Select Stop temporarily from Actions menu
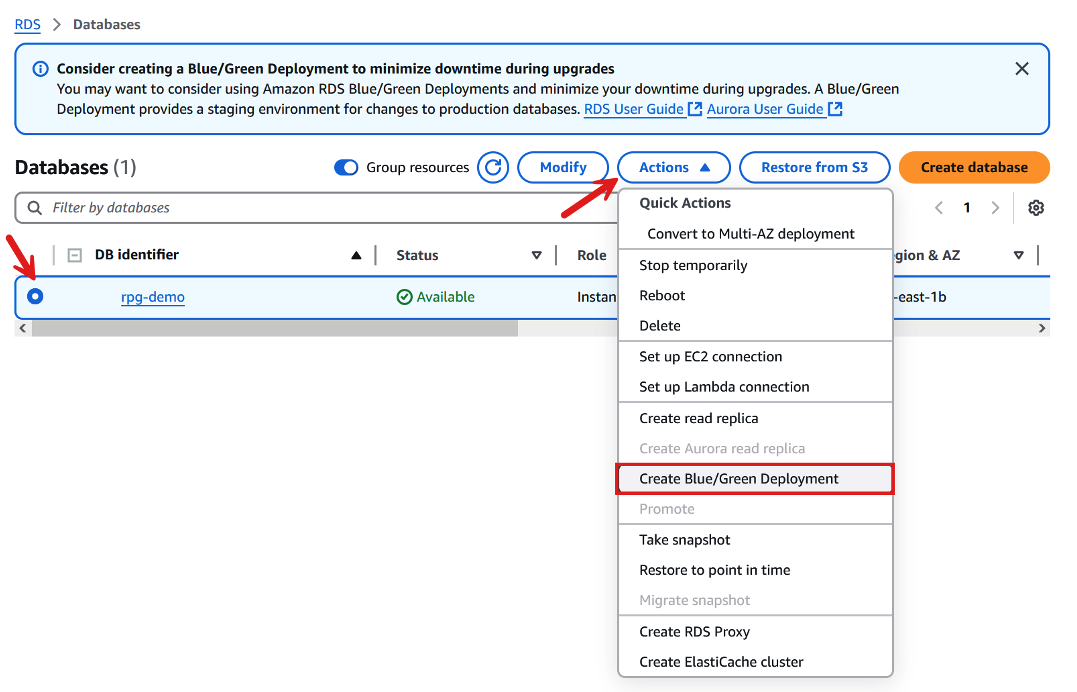Screen dimensions: 1077x692 (x=756, y=265)
